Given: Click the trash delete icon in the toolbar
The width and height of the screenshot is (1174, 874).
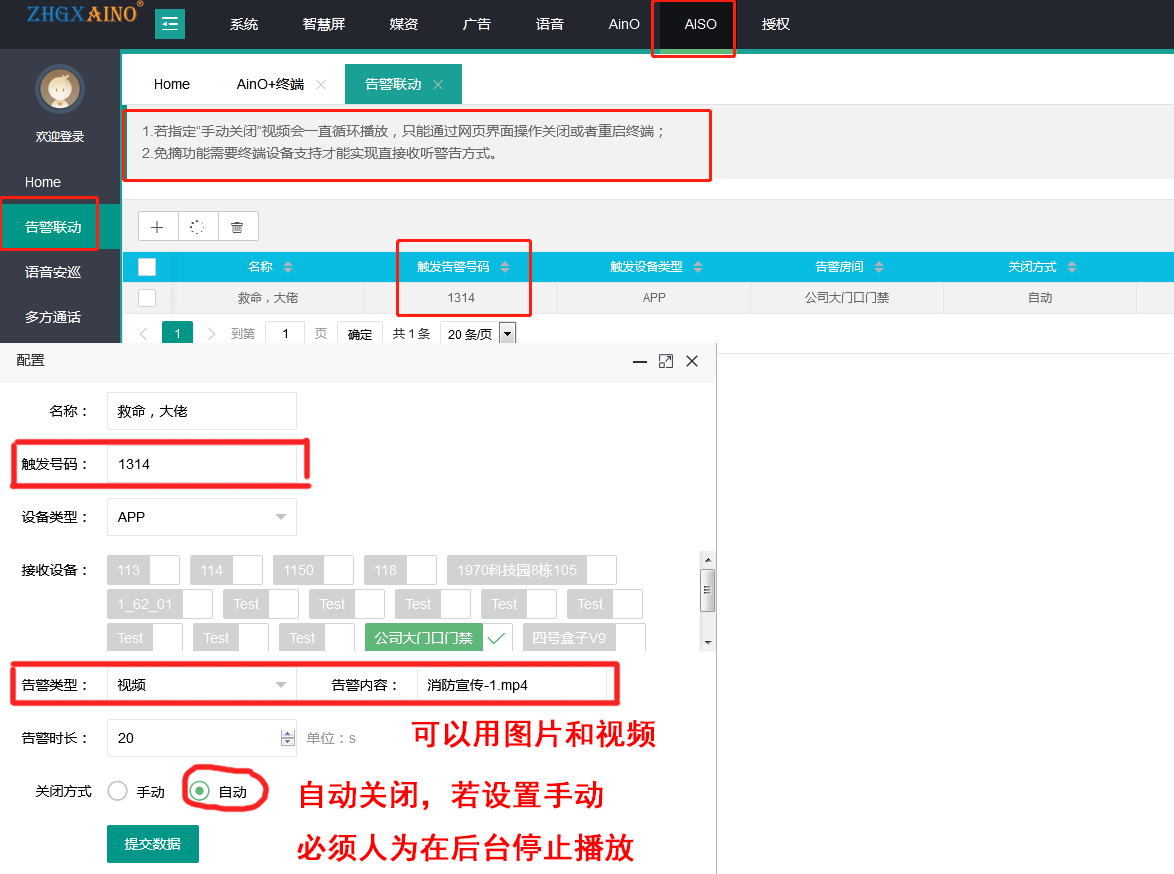Looking at the screenshot, I should (237, 227).
